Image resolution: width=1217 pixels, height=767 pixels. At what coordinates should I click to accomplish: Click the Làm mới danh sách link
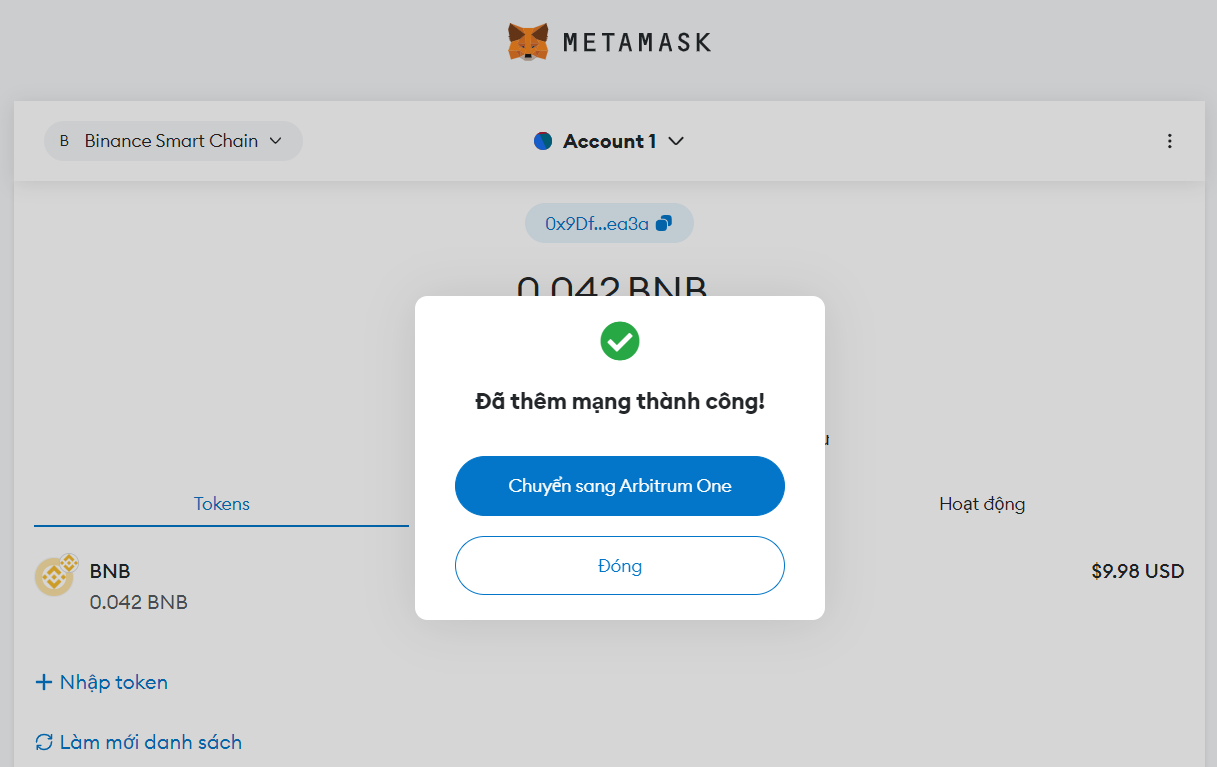150,742
